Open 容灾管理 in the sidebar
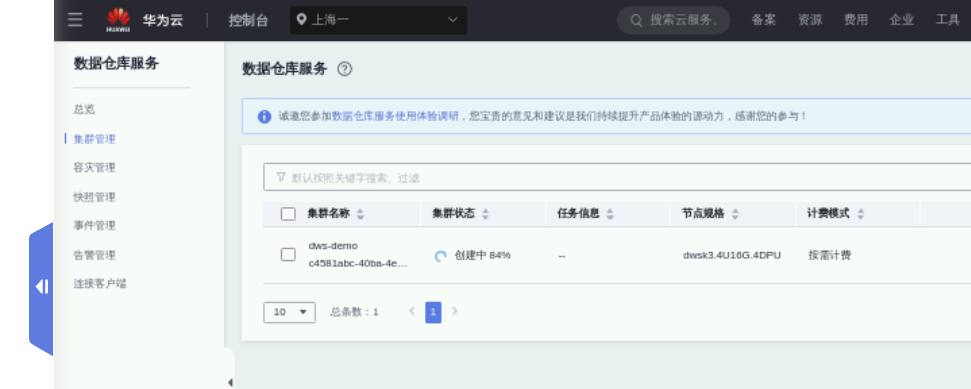 pyautogui.click(x=95, y=168)
